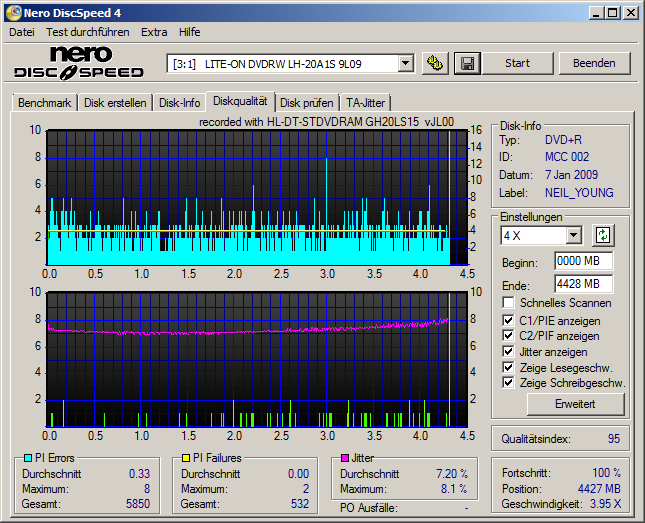Click the Start button
This screenshot has height=523, width=645.
(517, 63)
